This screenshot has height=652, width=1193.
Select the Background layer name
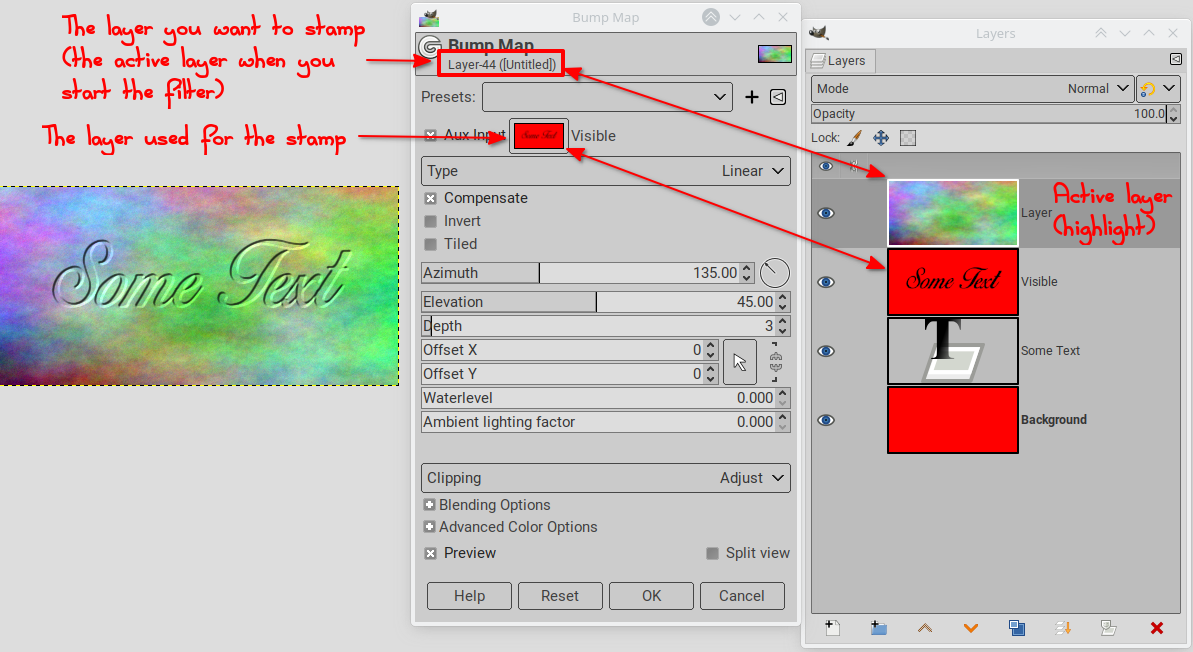(1054, 420)
